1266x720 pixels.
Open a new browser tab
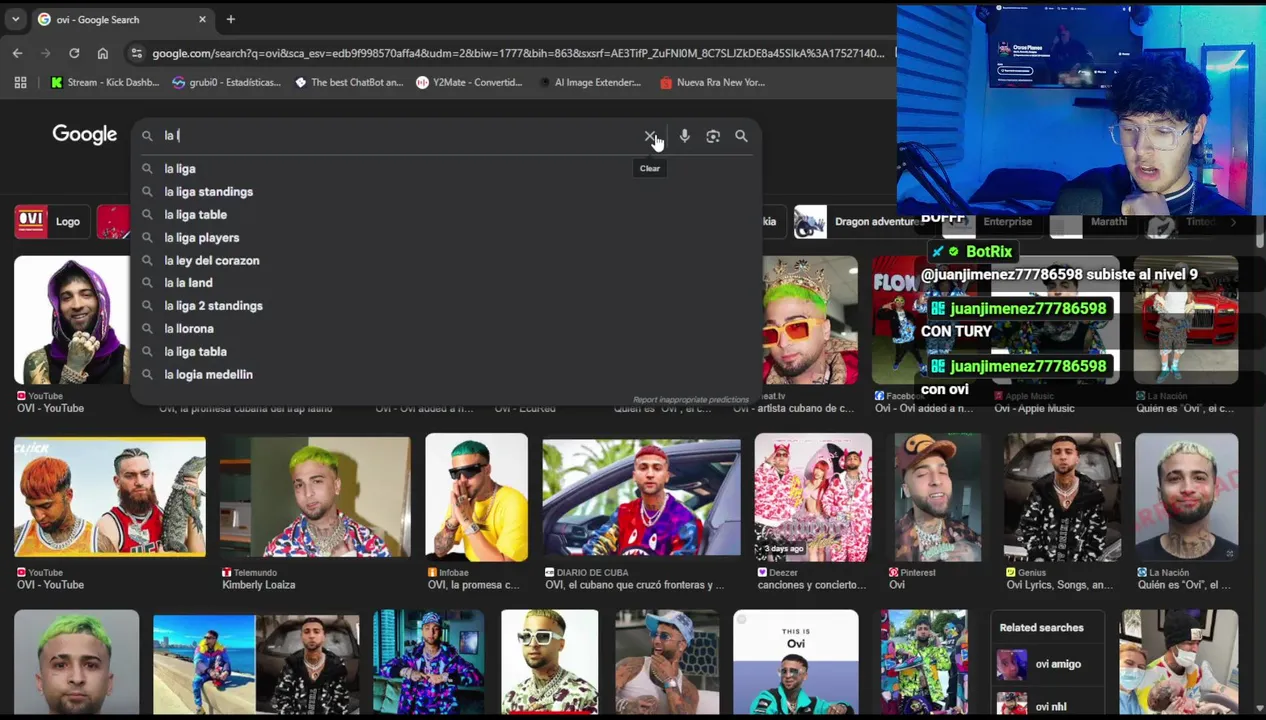click(230, 19)
